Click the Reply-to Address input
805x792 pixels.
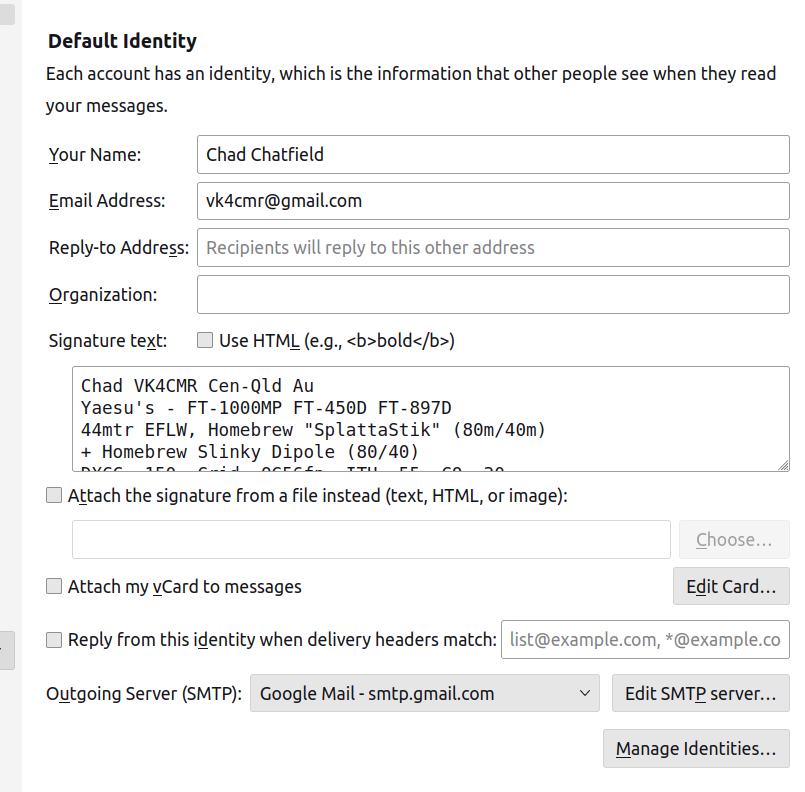(493, 247)
